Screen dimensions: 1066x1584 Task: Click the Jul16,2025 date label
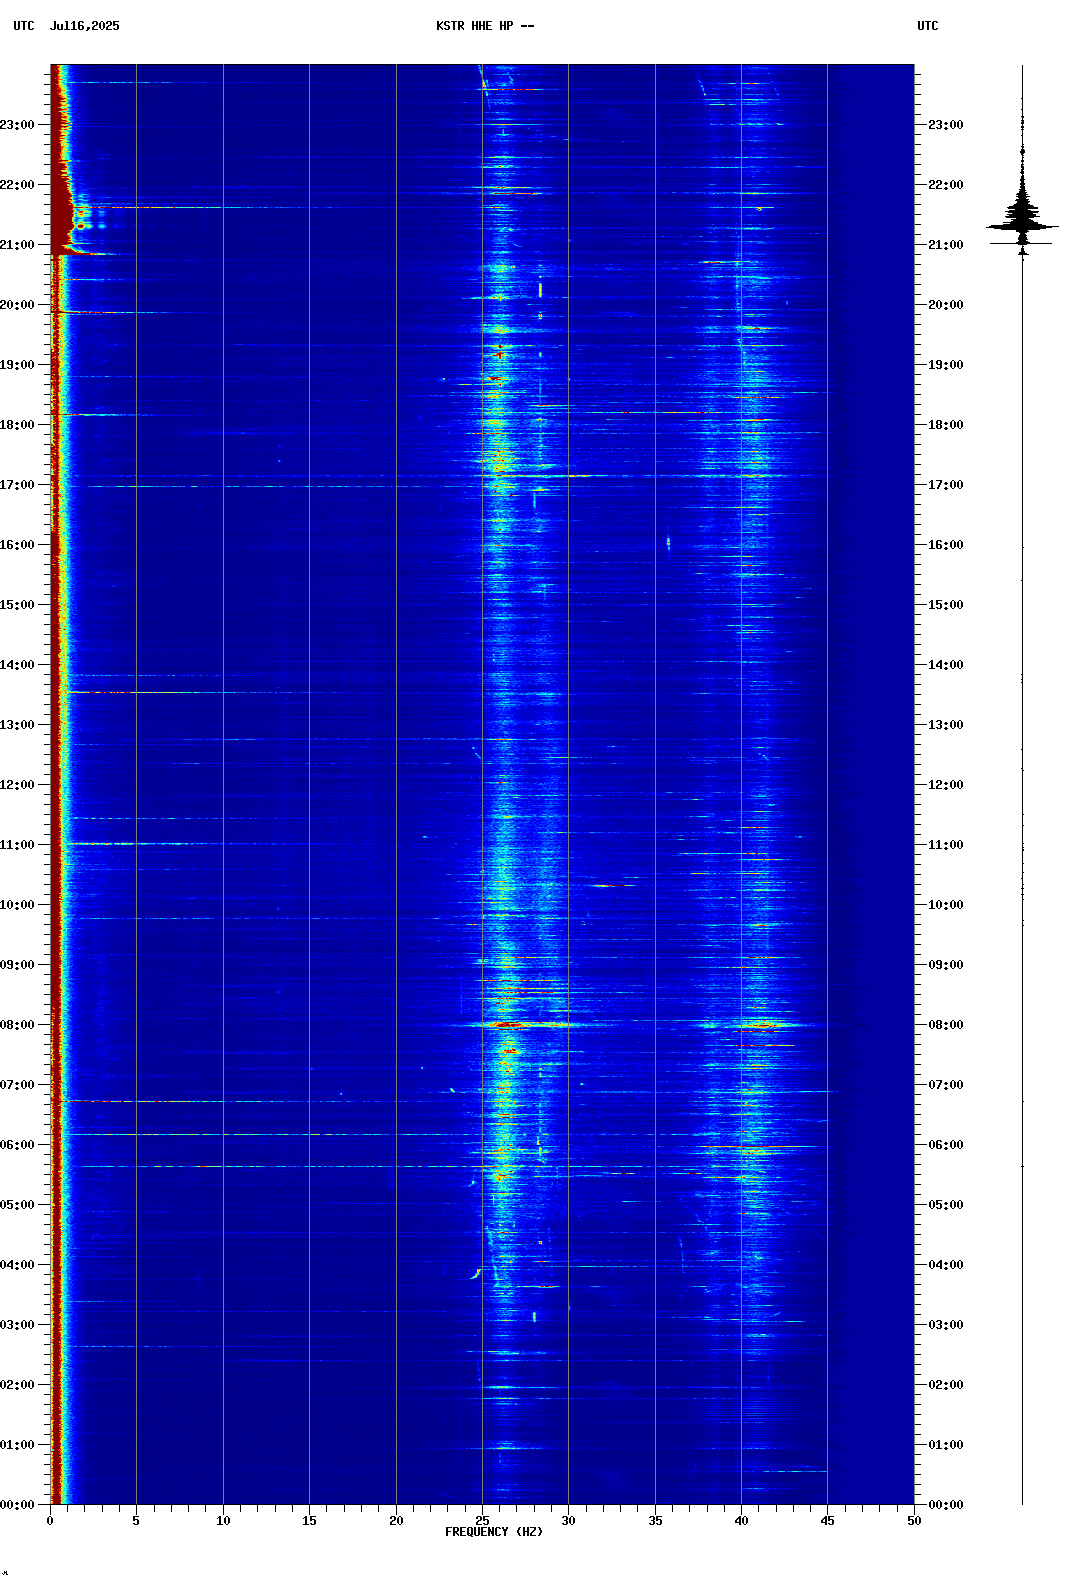pos(84,26)
